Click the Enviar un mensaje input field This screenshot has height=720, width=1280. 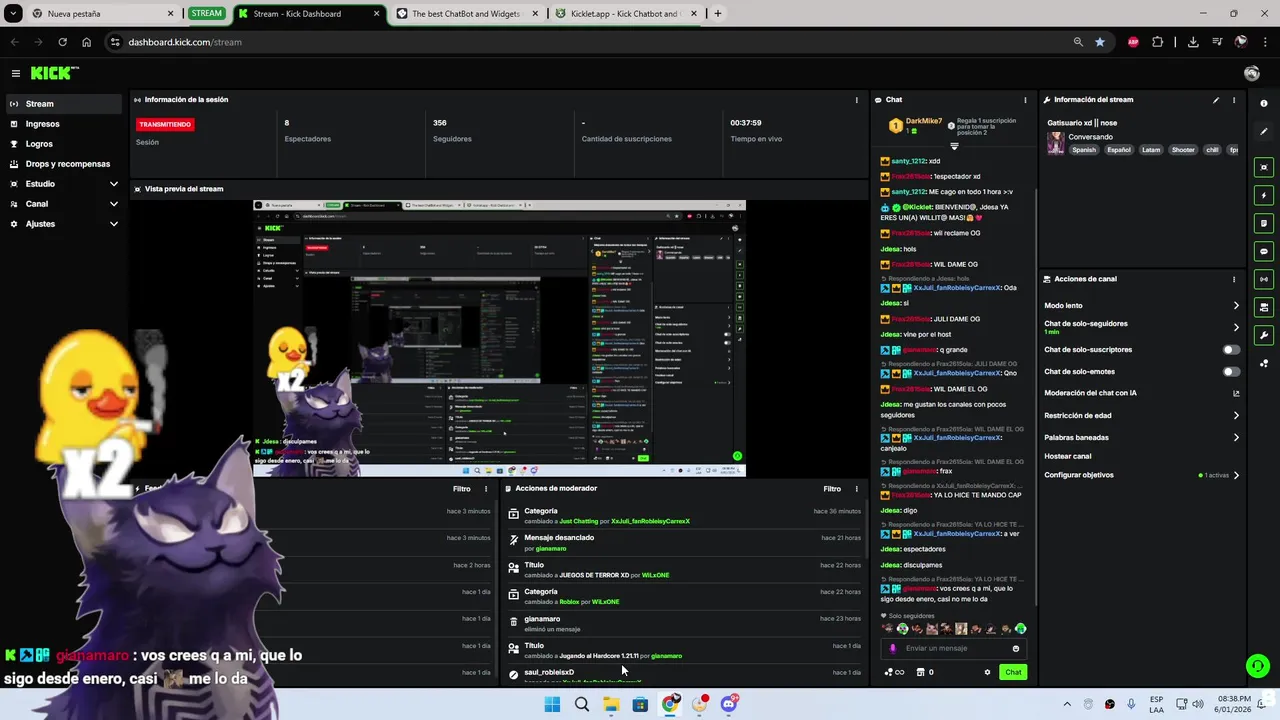click(x=955, y=648)
